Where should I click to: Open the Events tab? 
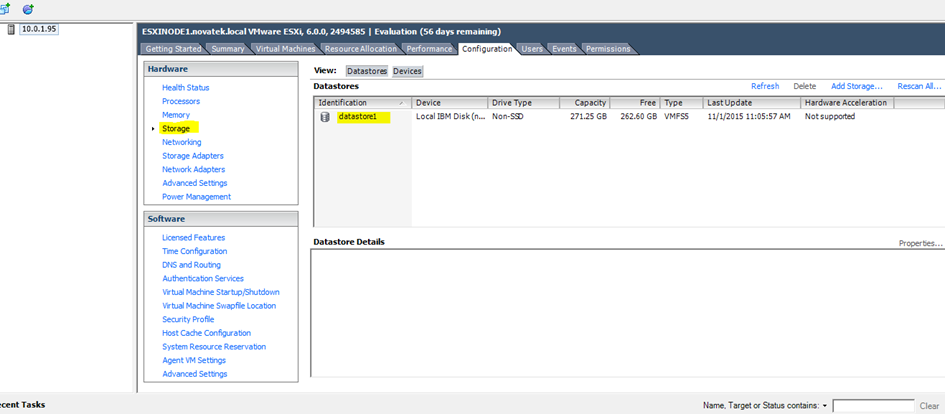coord(565,49)
